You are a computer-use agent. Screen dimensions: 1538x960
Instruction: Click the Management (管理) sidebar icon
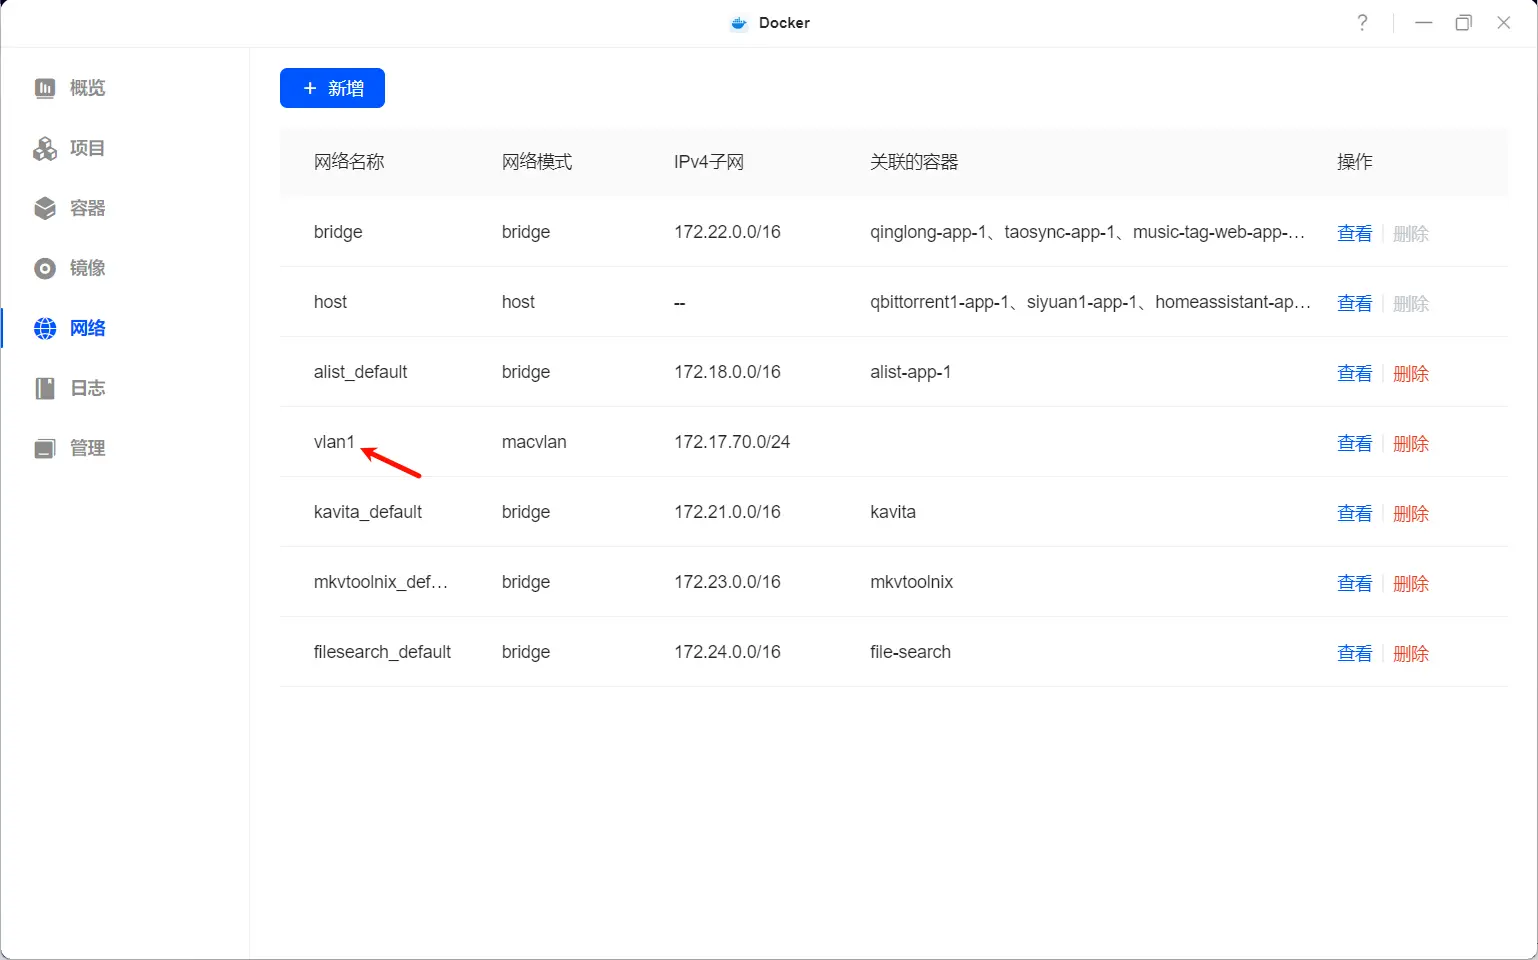[x=45, y=448]
